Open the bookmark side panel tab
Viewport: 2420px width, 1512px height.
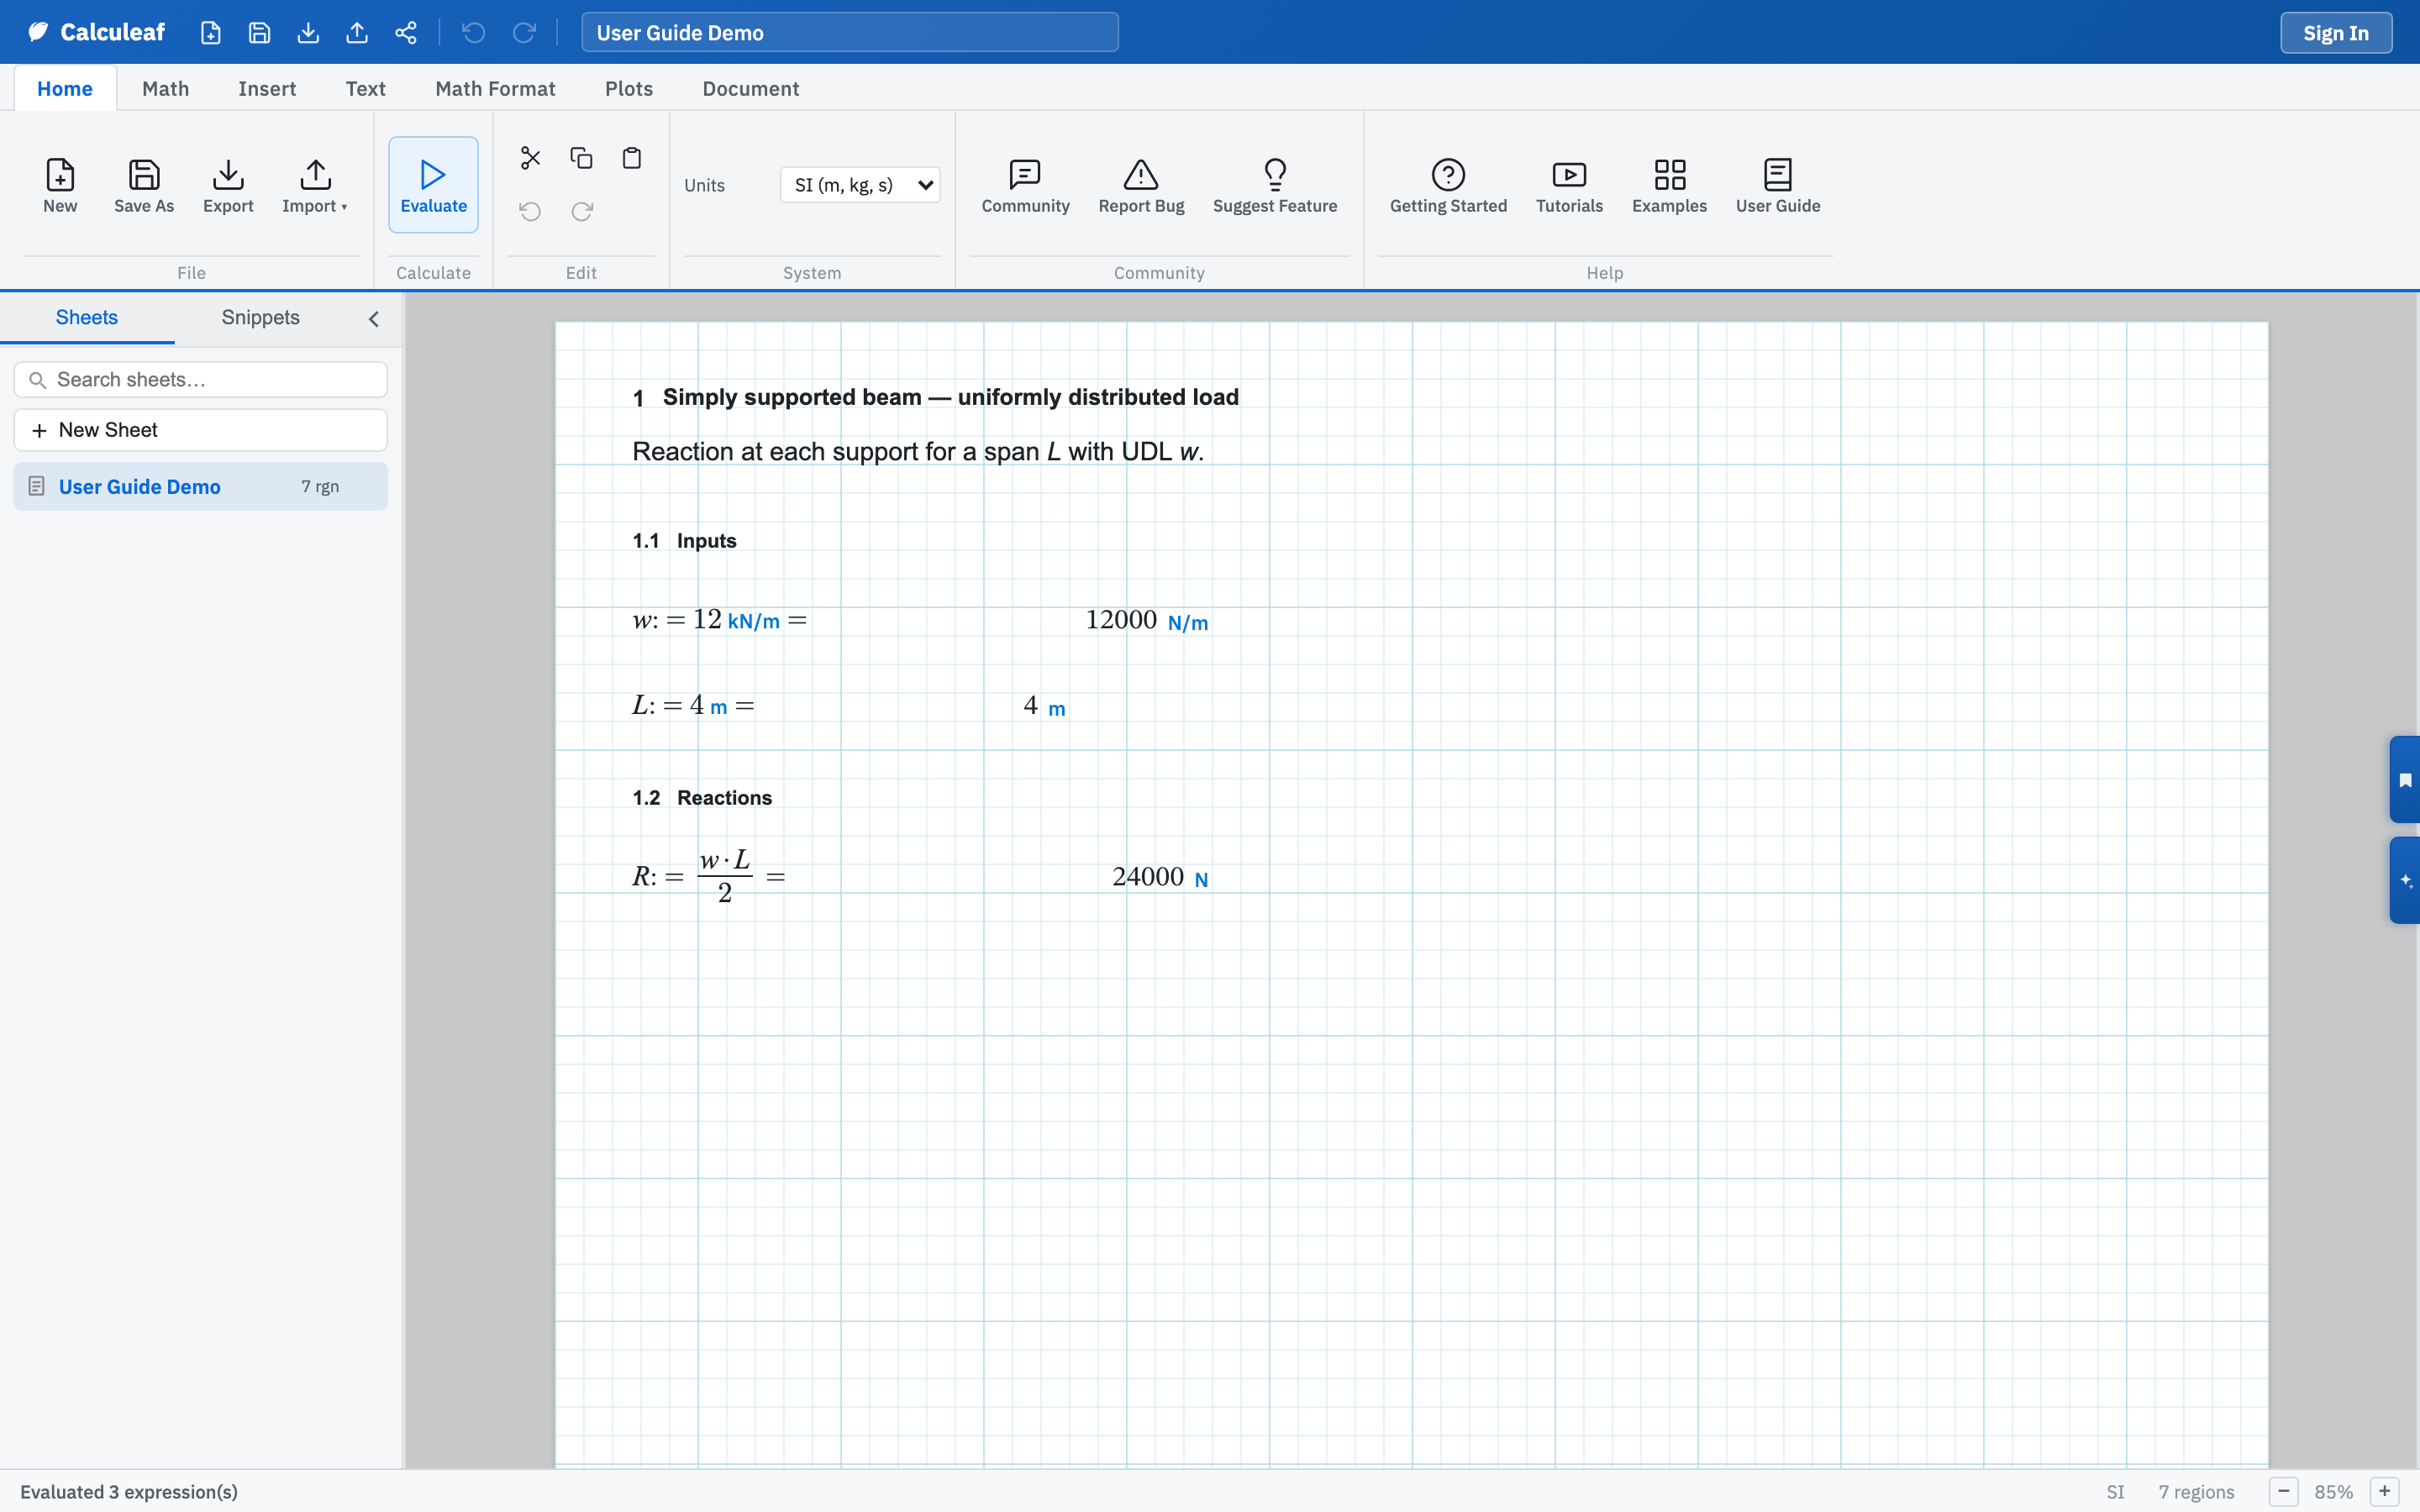pyautogui.click(x=2405, y=780)
